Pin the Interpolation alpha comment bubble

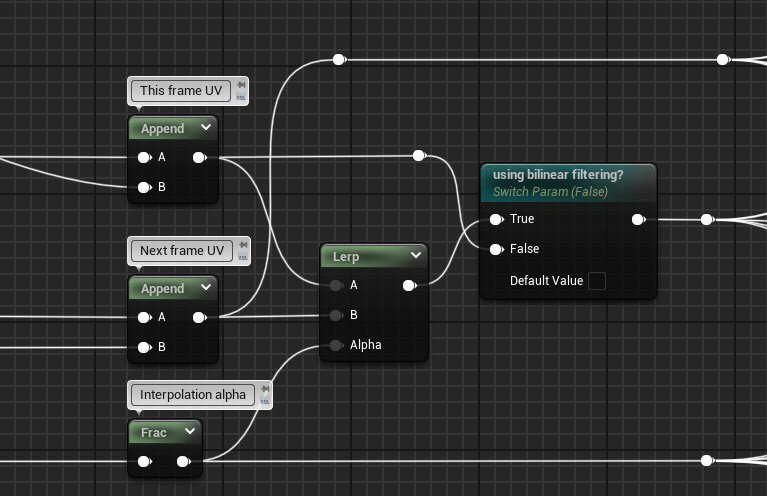point(265,389)
